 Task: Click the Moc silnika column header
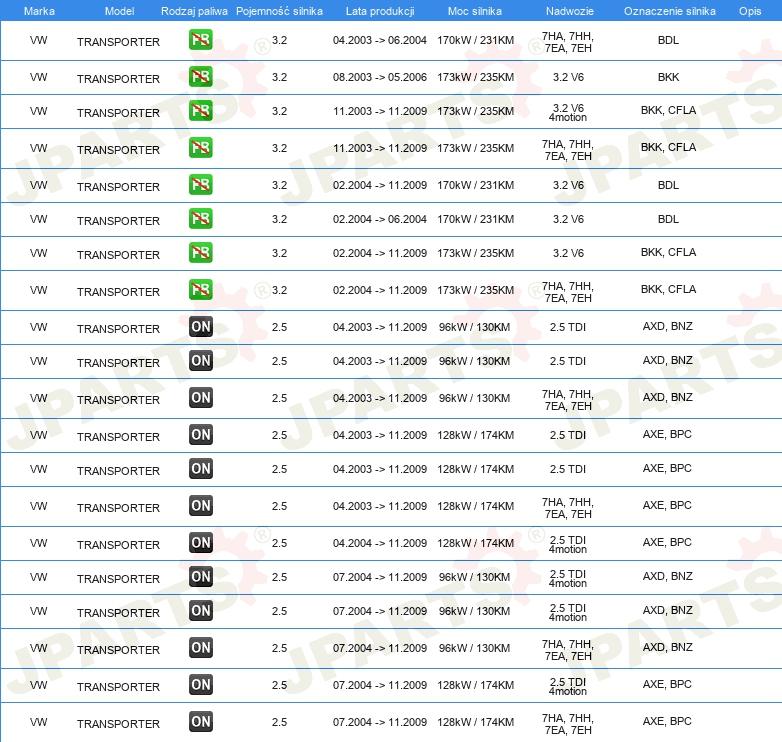(x=475, y=11)
